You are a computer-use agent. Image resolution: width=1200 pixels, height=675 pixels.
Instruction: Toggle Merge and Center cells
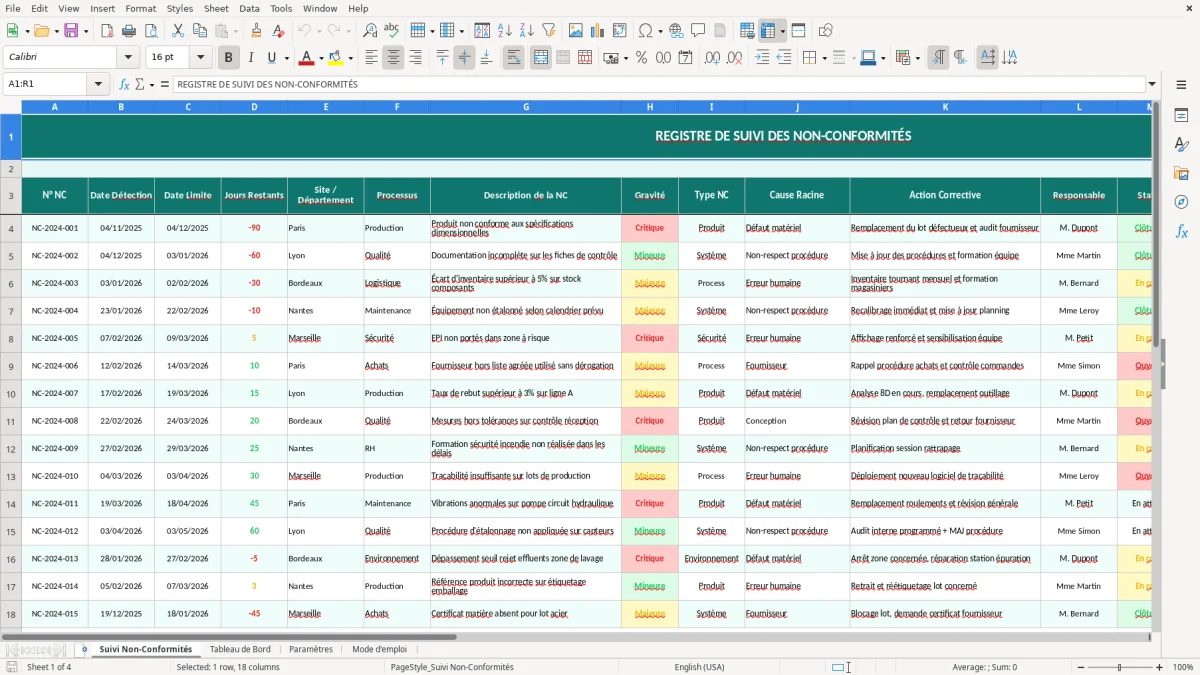[x=540, y=58]
